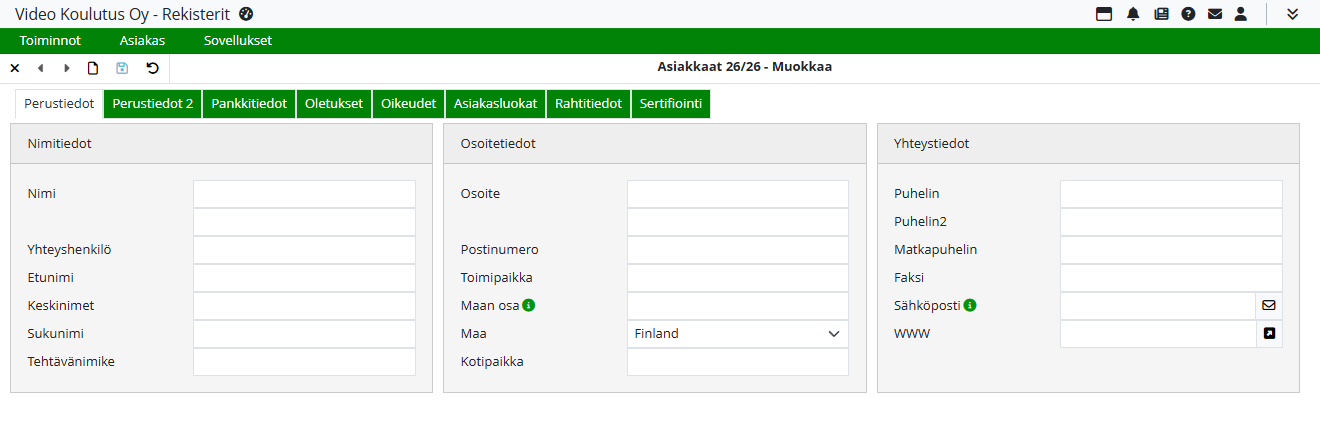Create new record with blank page icon

[x=93, y=68]
